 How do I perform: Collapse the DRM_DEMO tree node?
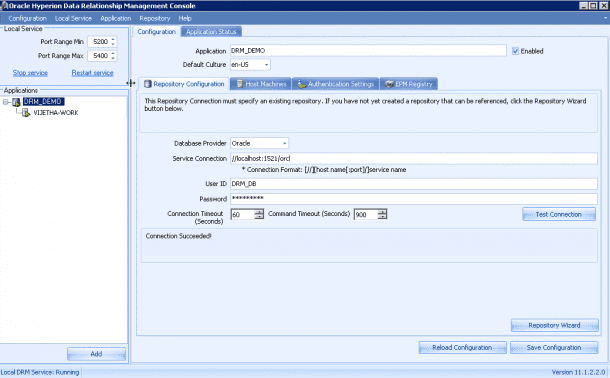6,102
